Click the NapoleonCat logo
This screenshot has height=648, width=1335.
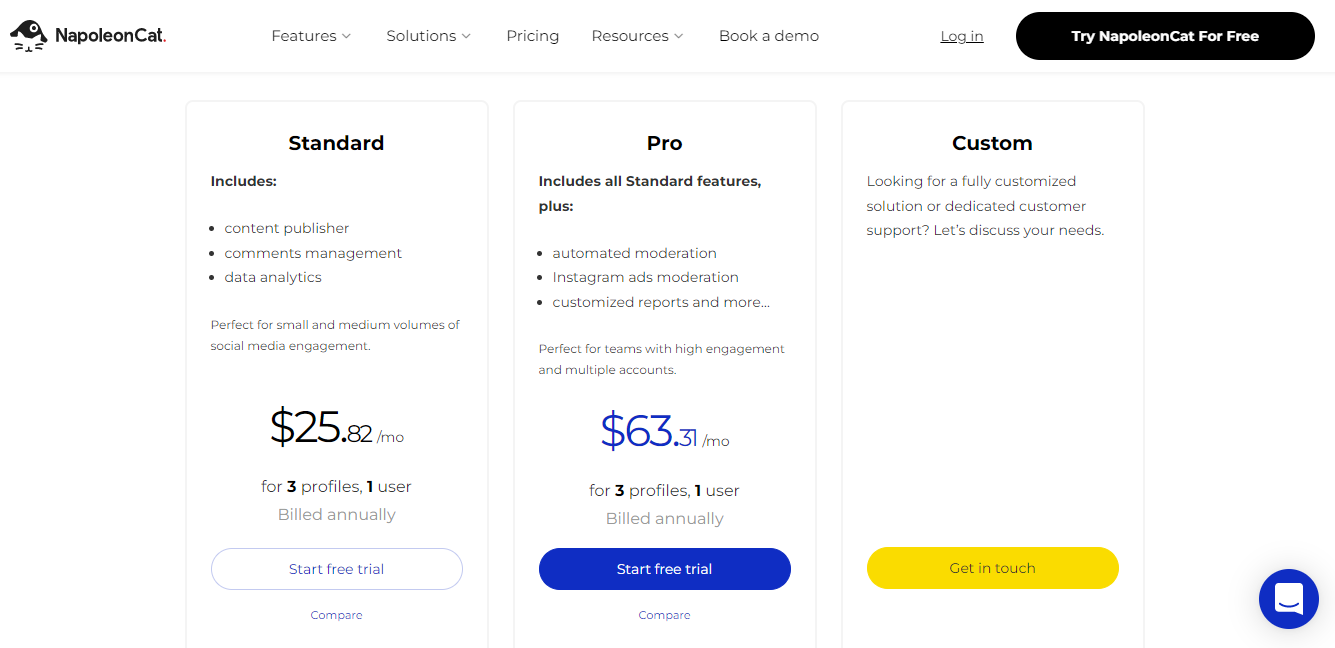(88, 36)
